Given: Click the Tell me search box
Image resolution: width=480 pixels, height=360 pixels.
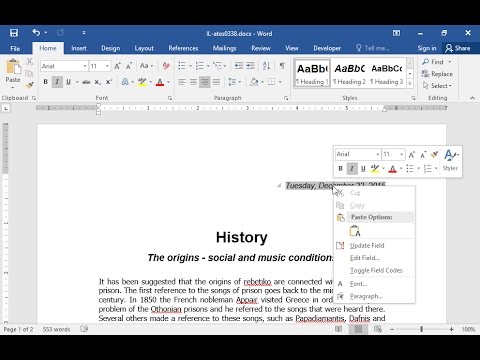Looking at the screenshot, I should point(373,48).
